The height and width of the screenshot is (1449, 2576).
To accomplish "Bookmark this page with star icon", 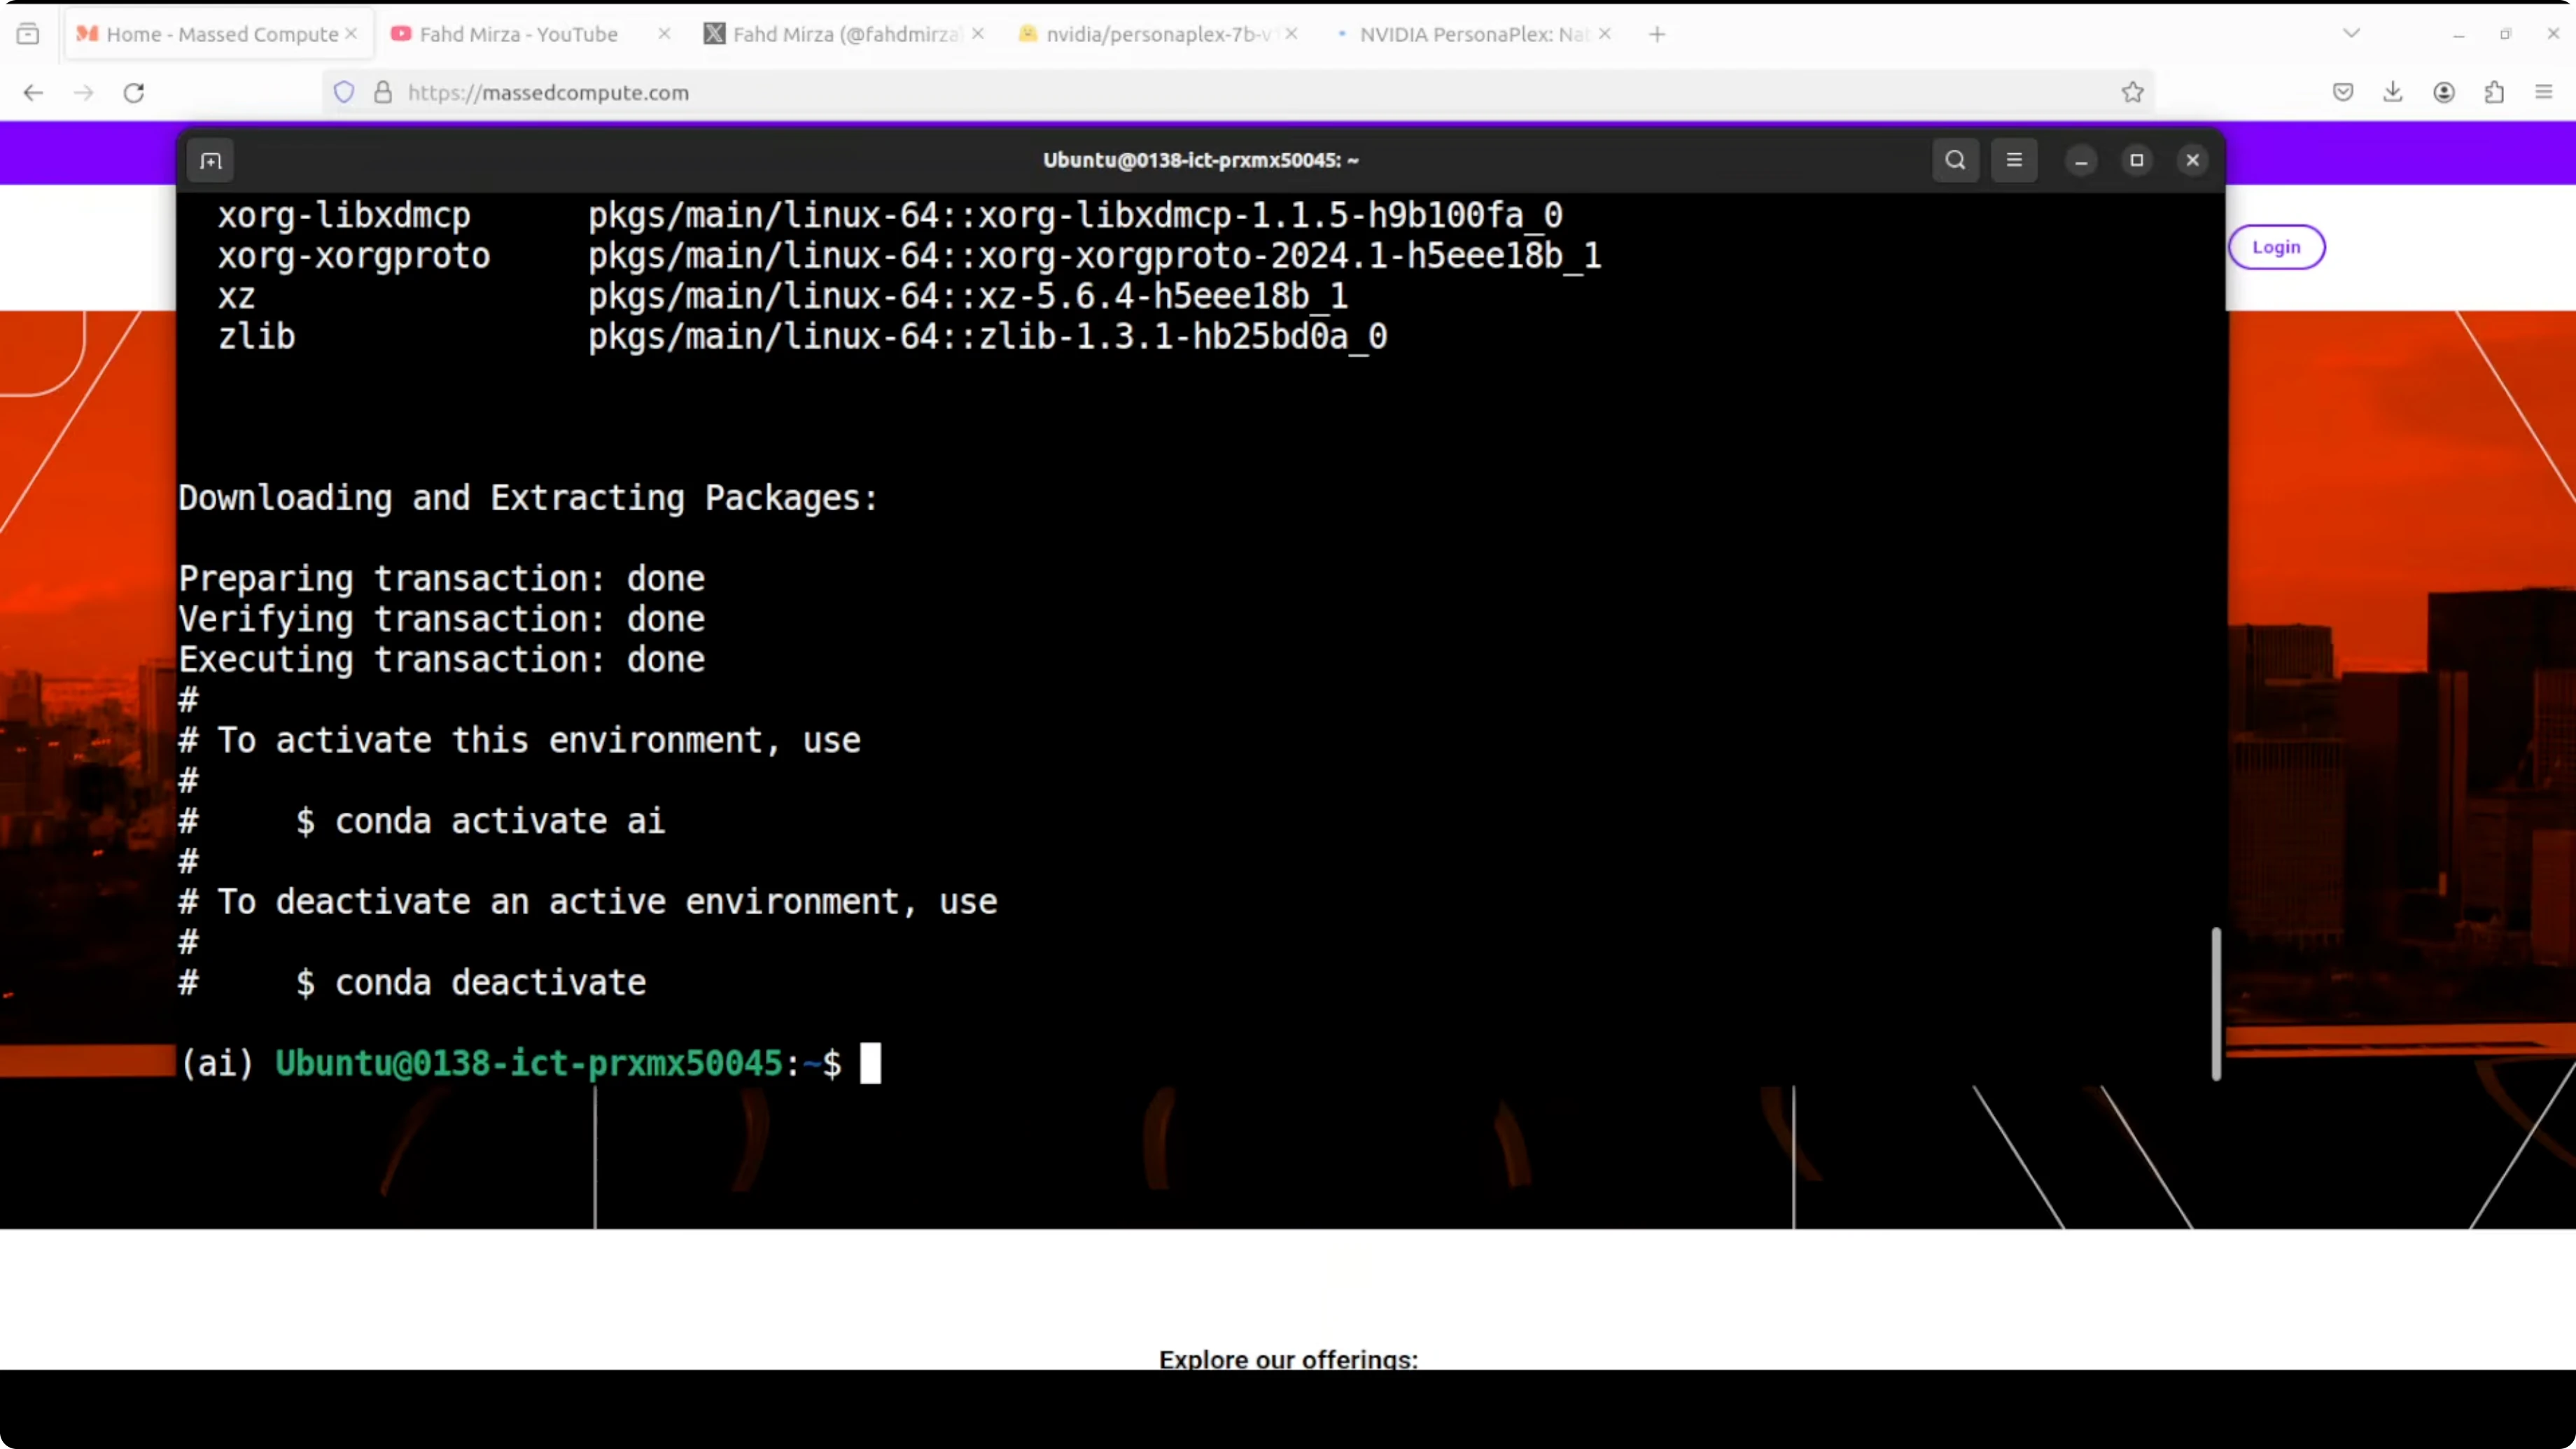I will (x=2132, y=92).
